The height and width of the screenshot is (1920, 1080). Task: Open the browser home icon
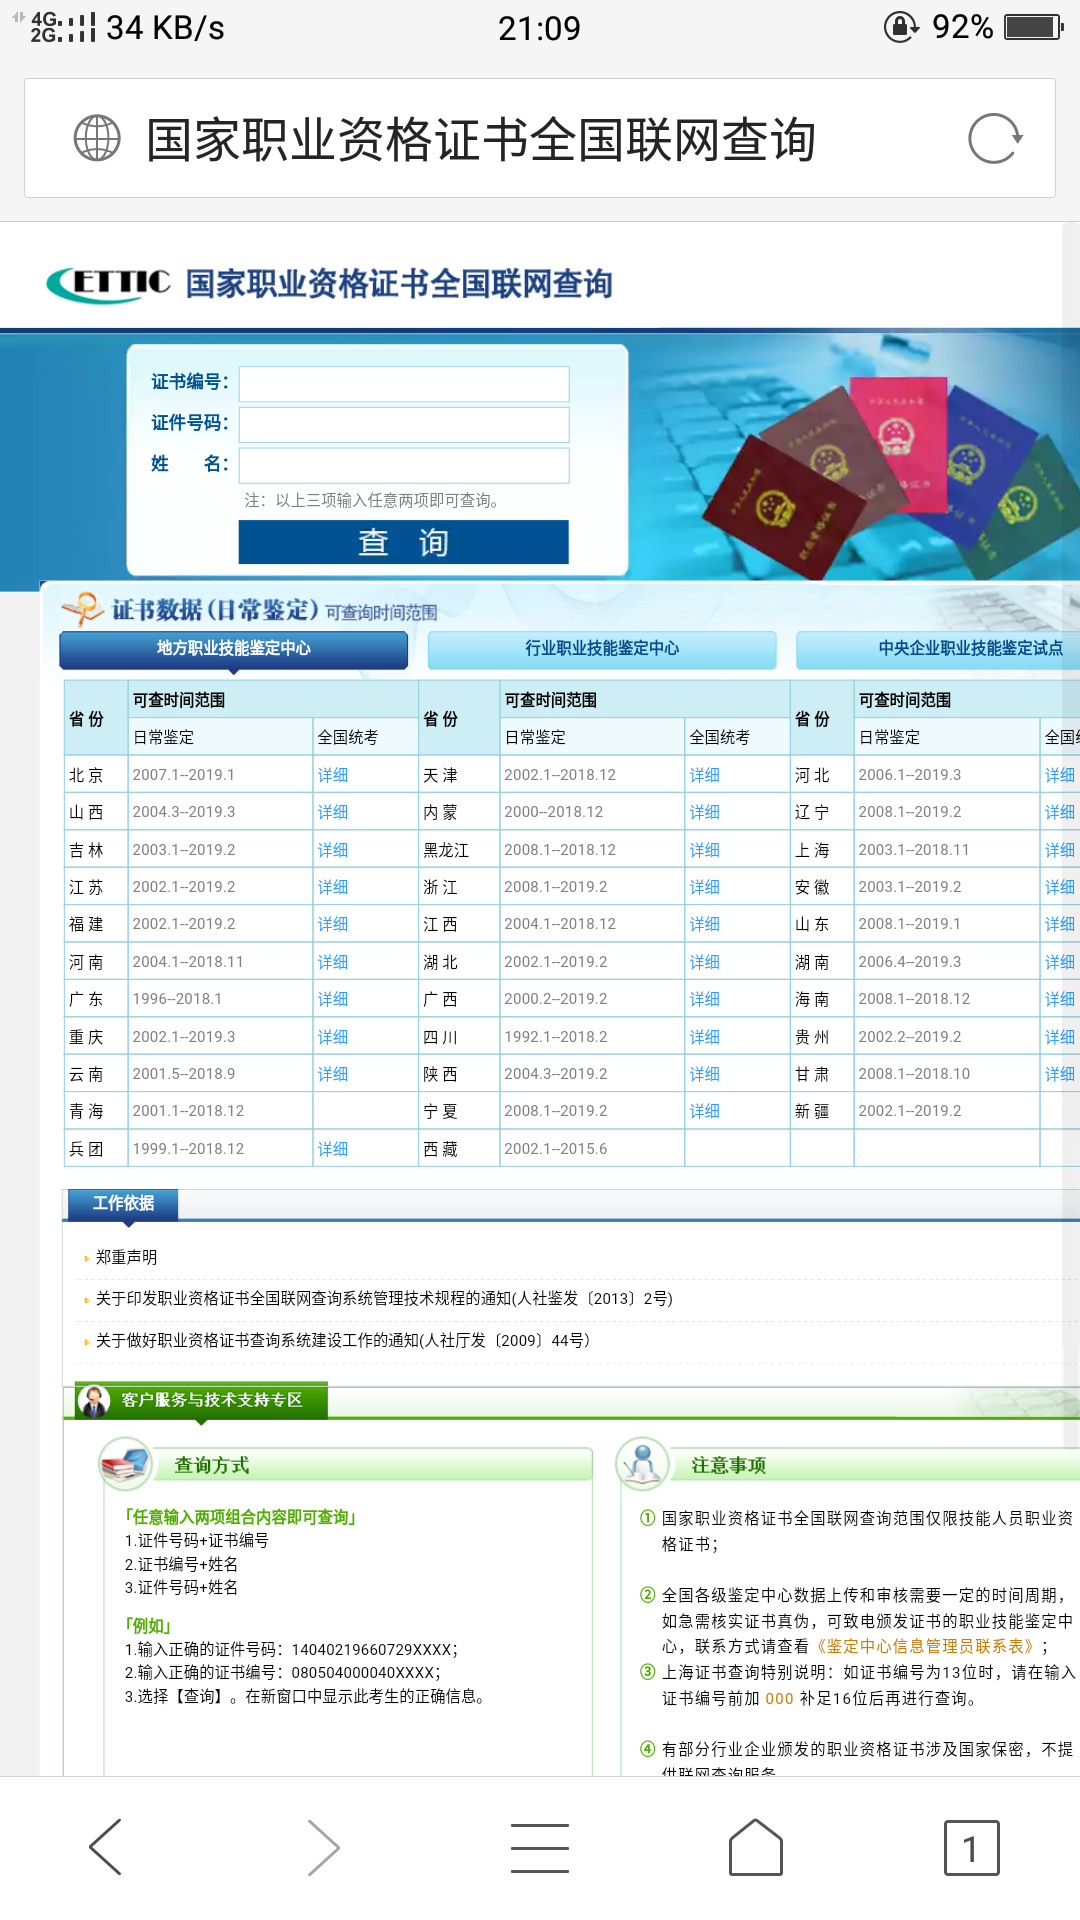[756, 1847]
